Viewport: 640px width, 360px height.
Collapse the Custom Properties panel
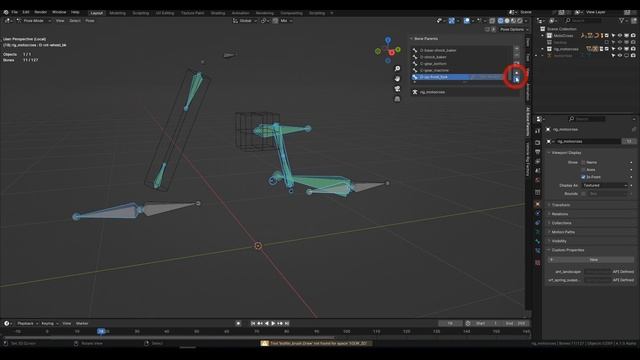567,250
